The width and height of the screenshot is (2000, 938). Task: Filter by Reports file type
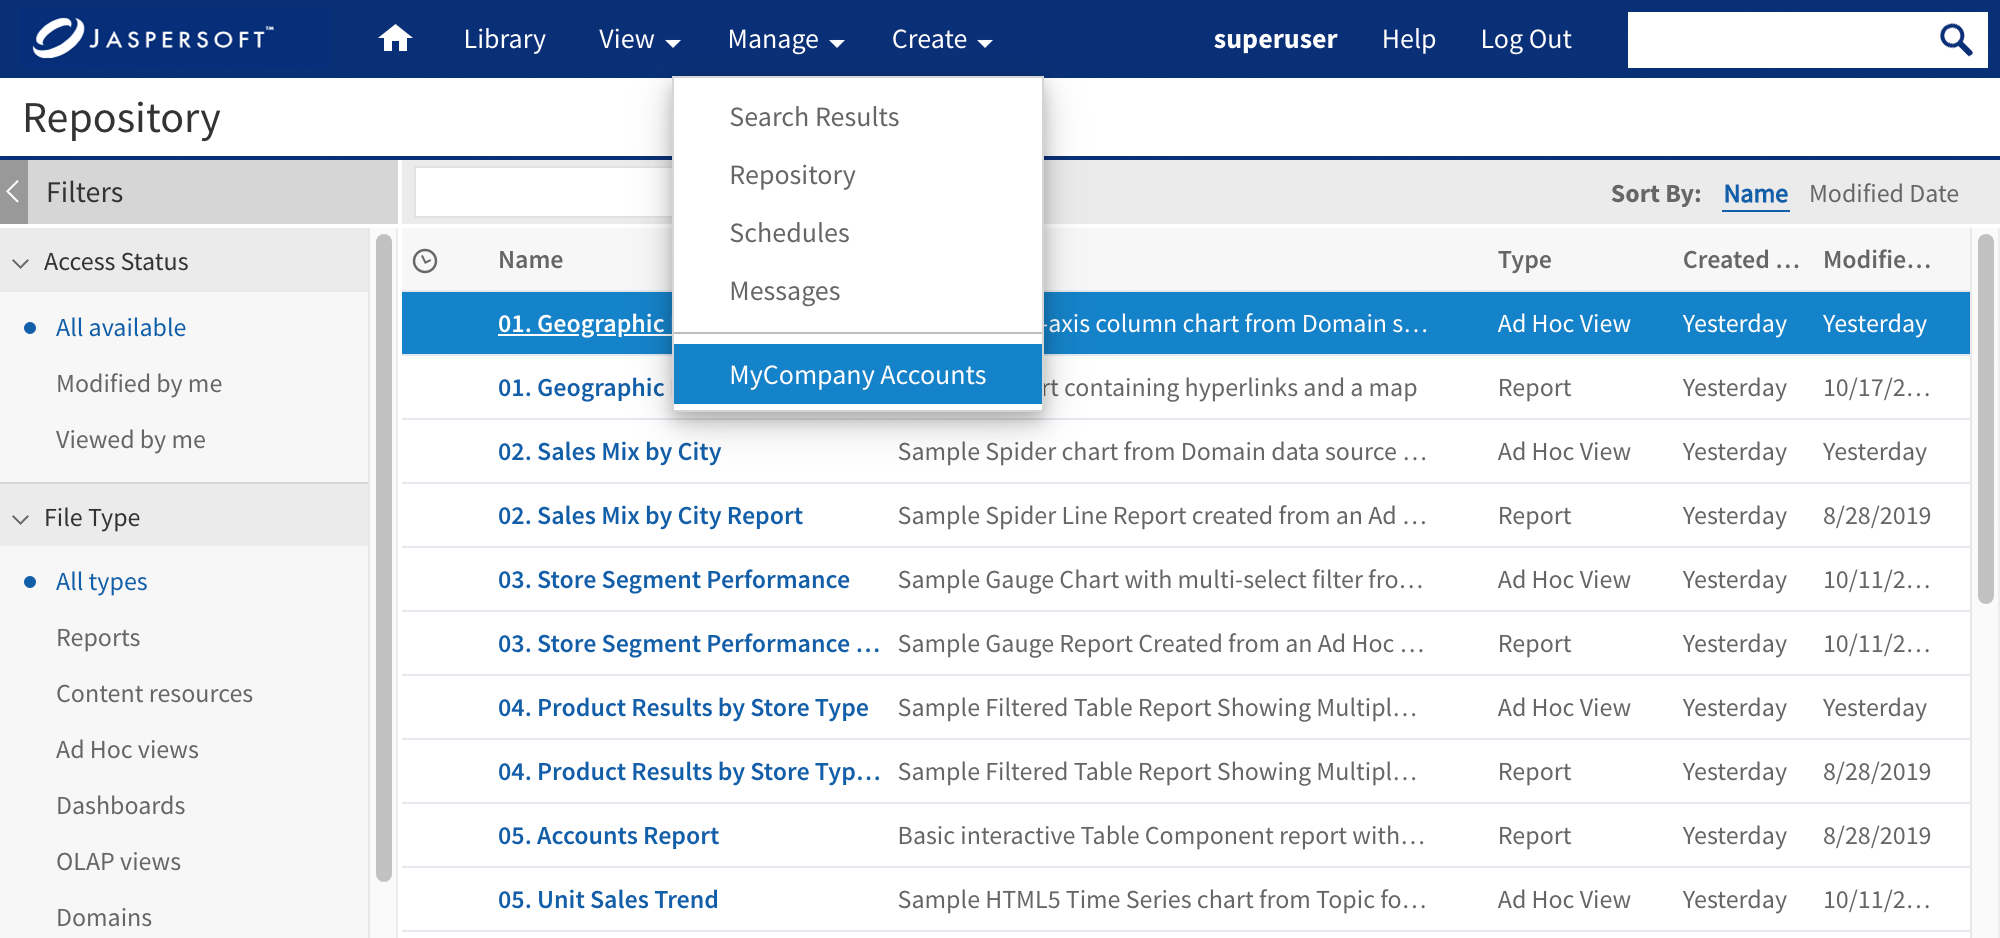click(98, 637)
